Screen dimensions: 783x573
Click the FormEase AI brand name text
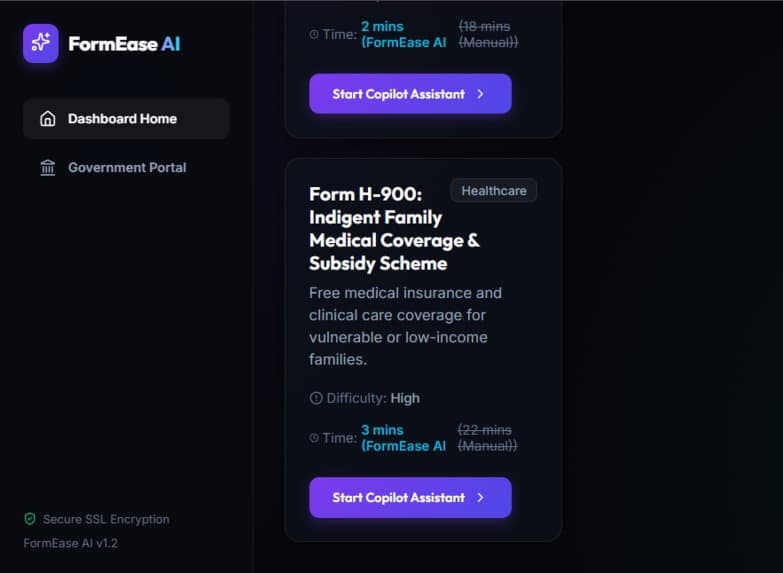pos(124,44)
